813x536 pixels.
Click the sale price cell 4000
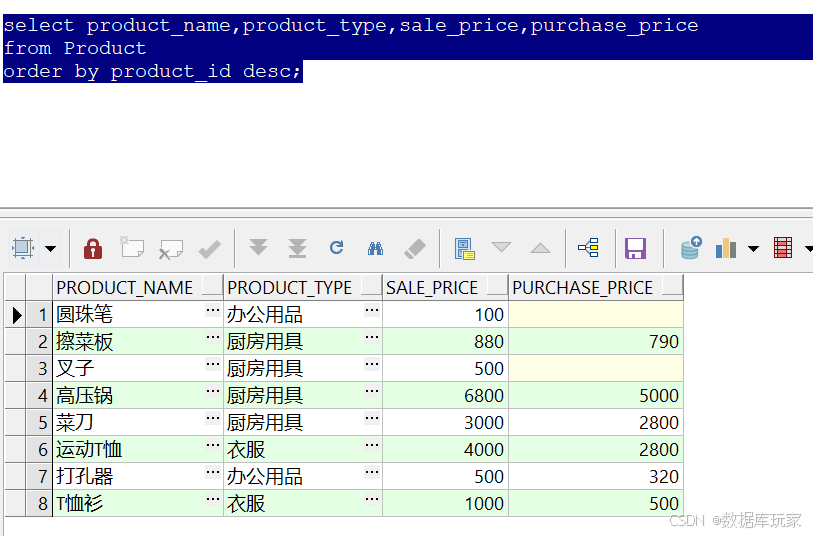[x=445, y=449]
